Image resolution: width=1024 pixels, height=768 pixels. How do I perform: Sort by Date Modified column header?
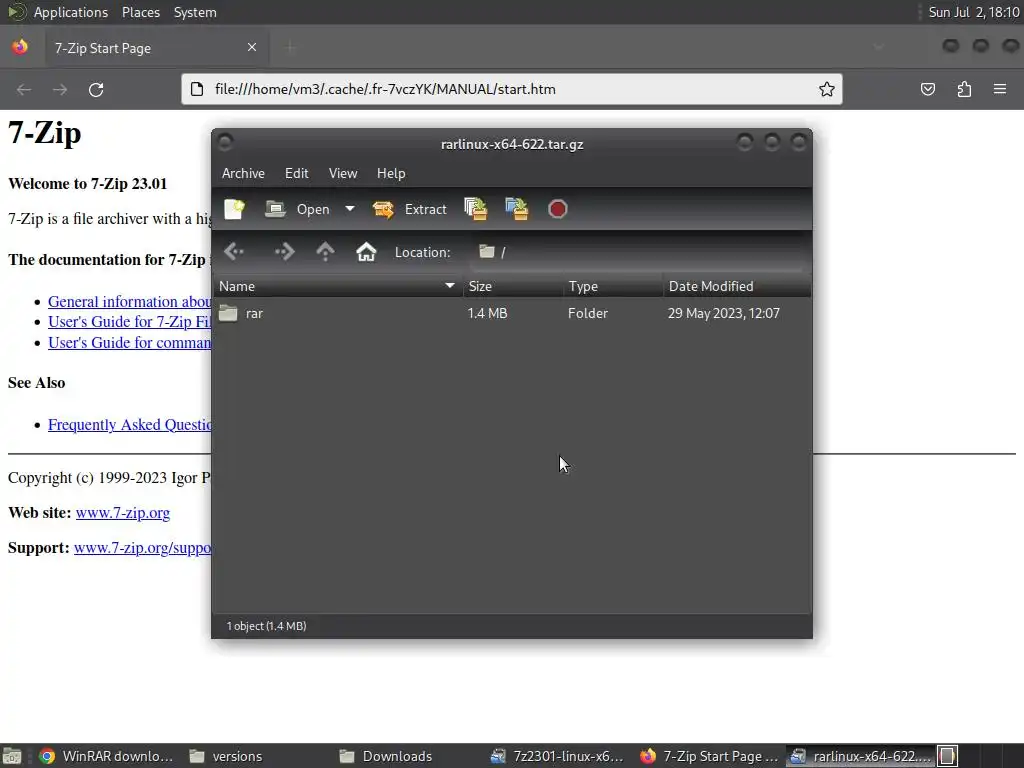click(x=737, y=286)
